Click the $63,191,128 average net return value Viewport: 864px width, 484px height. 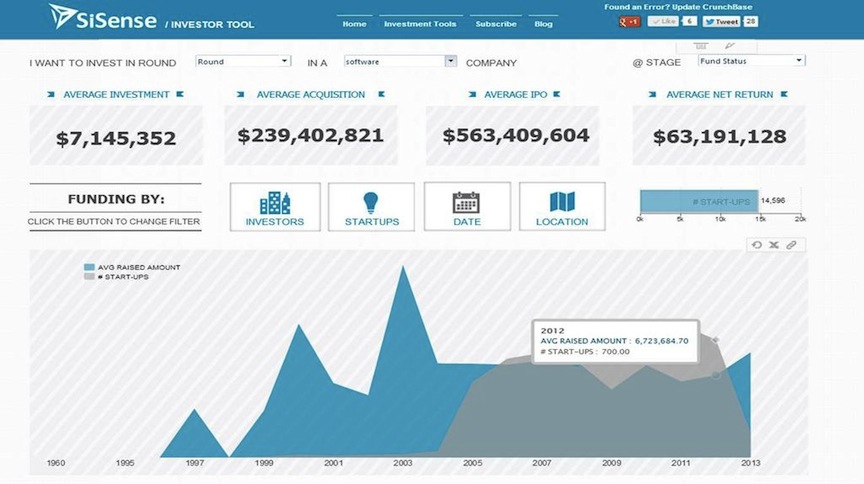[x=720, y=137]
